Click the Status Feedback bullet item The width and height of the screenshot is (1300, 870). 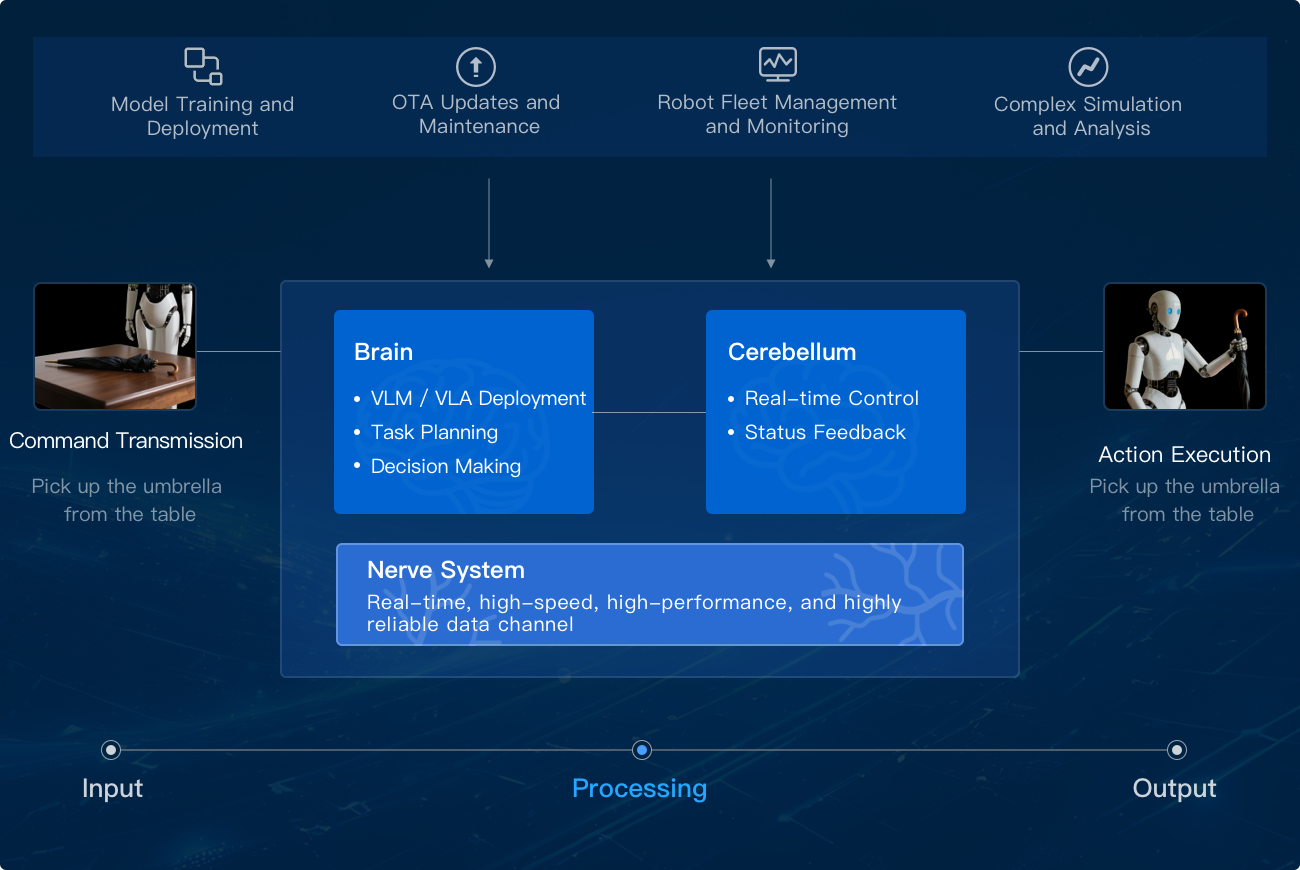point(825,432)
